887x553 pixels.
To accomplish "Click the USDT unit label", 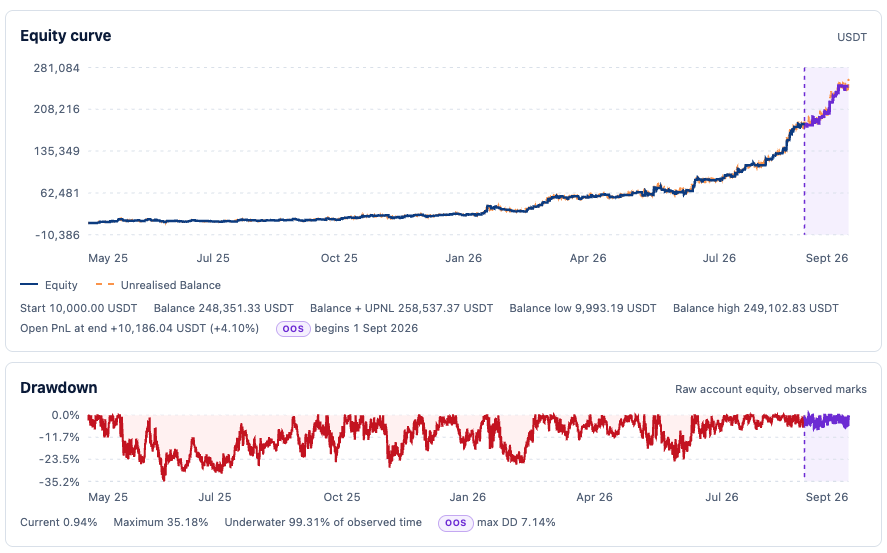I will pos(852,37).
